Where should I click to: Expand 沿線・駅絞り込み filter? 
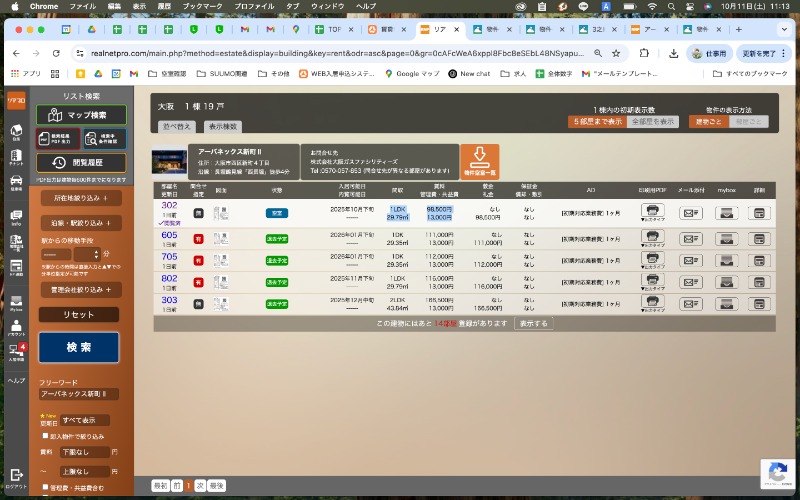point(81,223)
